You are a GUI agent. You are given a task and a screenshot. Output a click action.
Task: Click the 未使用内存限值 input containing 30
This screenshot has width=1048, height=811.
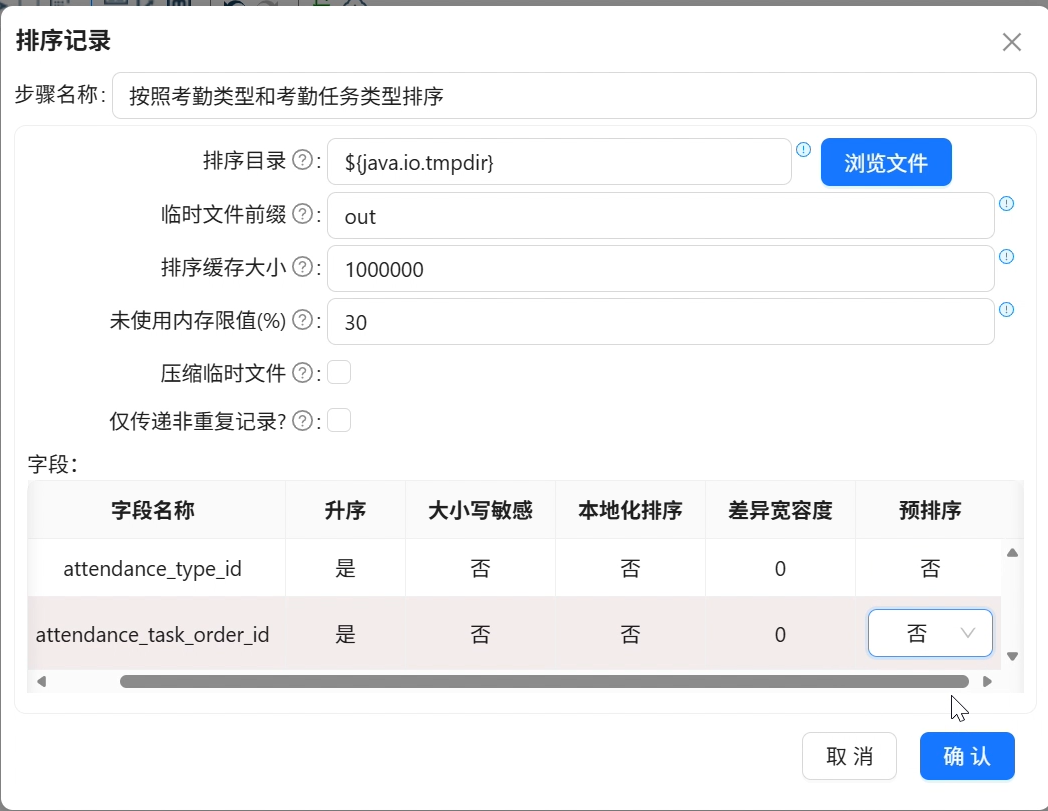click(660, 322)
